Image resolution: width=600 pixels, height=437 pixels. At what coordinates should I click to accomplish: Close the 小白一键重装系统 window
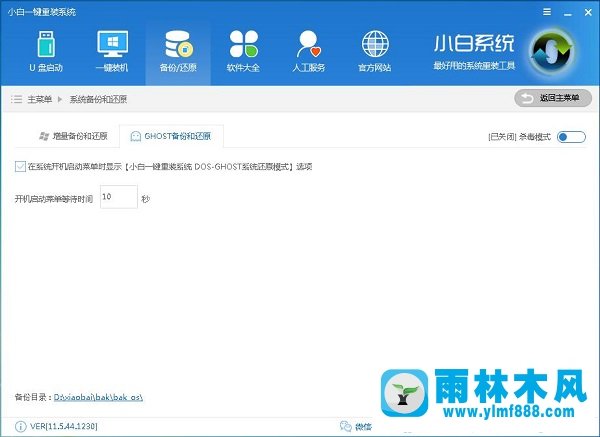point(588,13)
